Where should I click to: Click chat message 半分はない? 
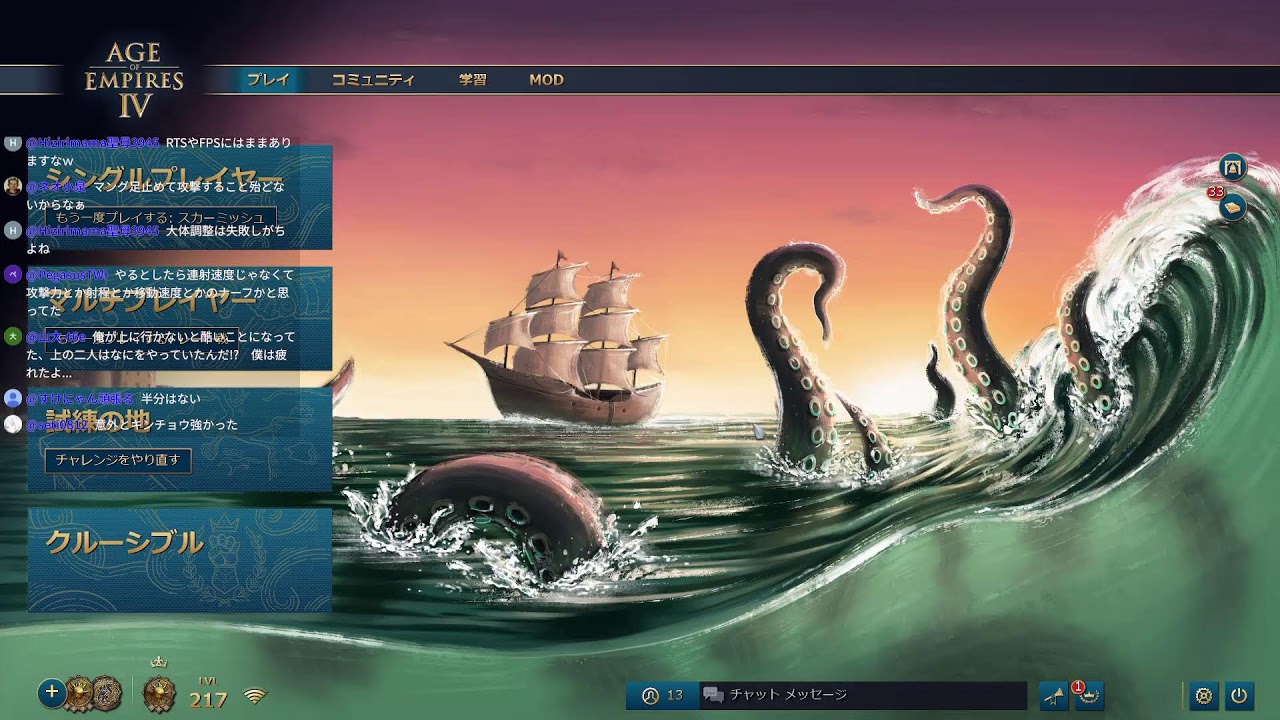(171, 399)
